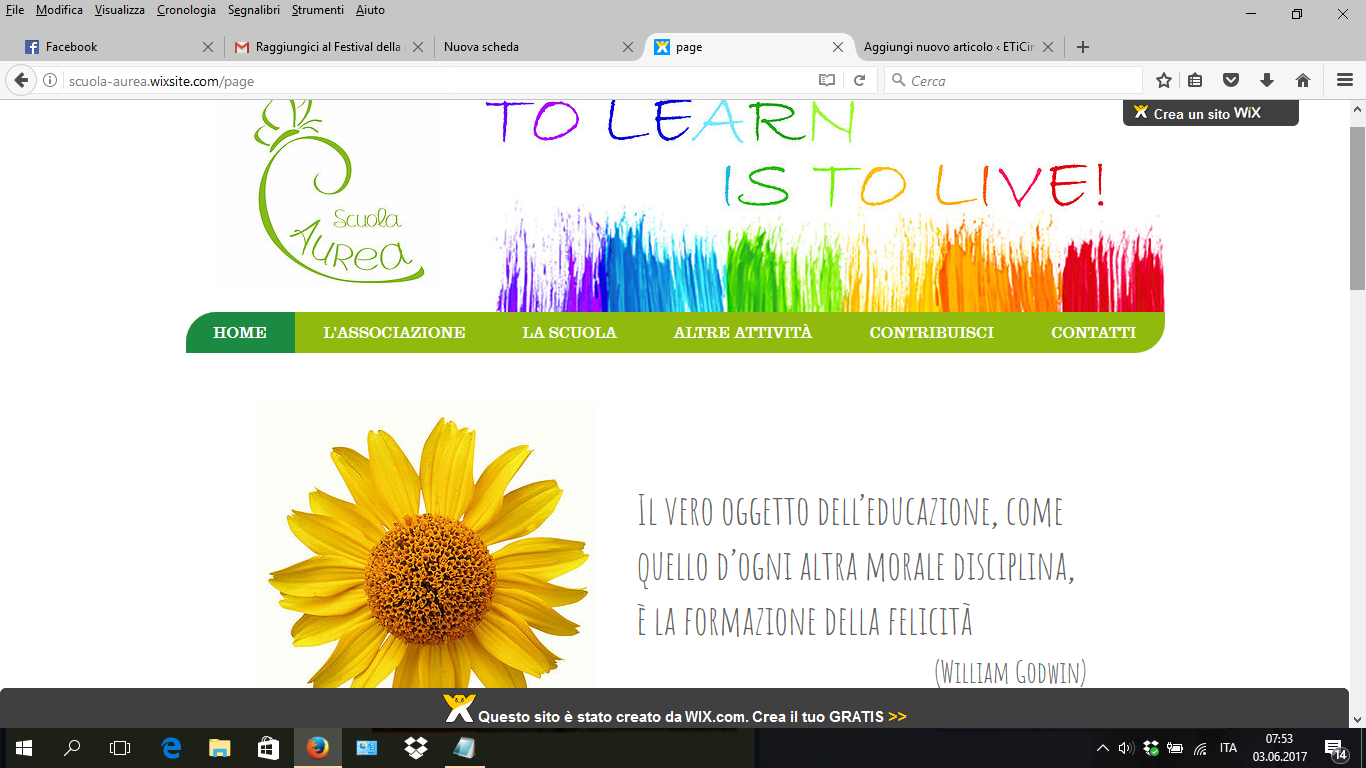
Task: Launch Microsoft Edge from taskbar
Action: coord(172,747)
